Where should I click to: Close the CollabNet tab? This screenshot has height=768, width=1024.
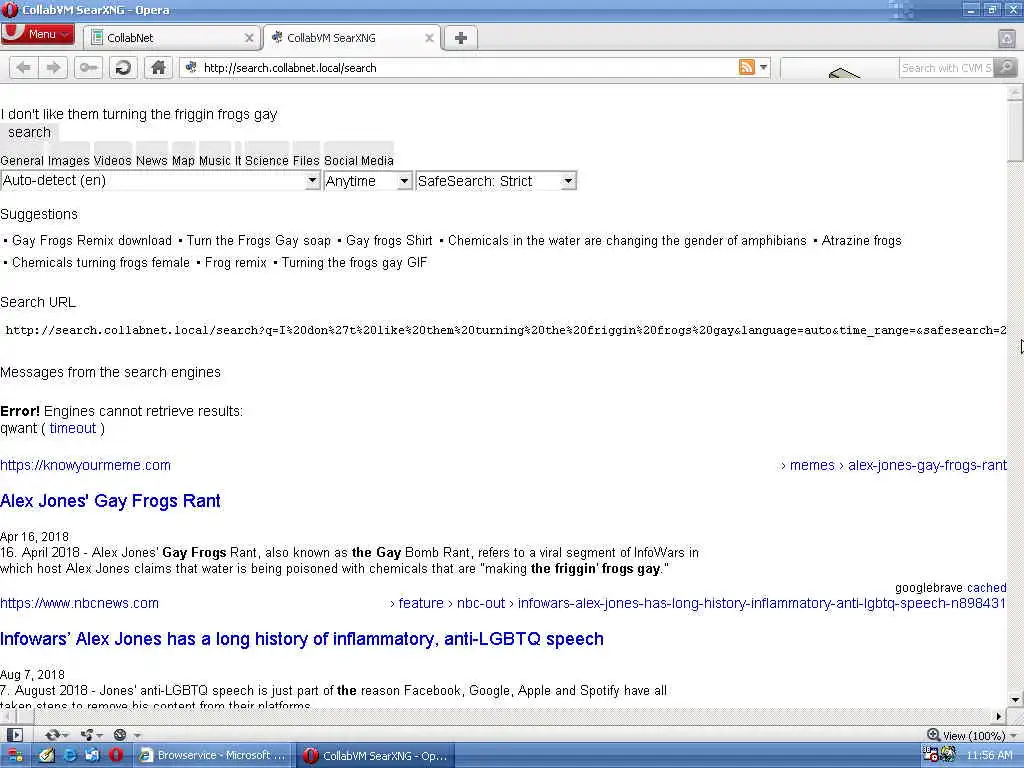pos(249,38)
